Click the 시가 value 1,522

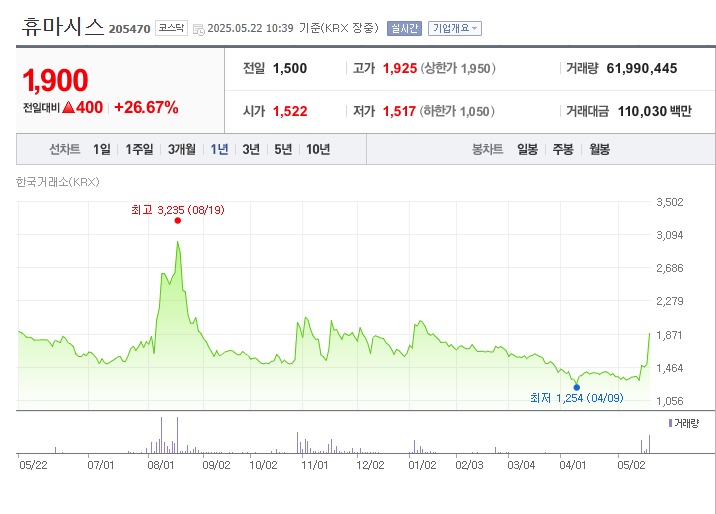(290, 111)
